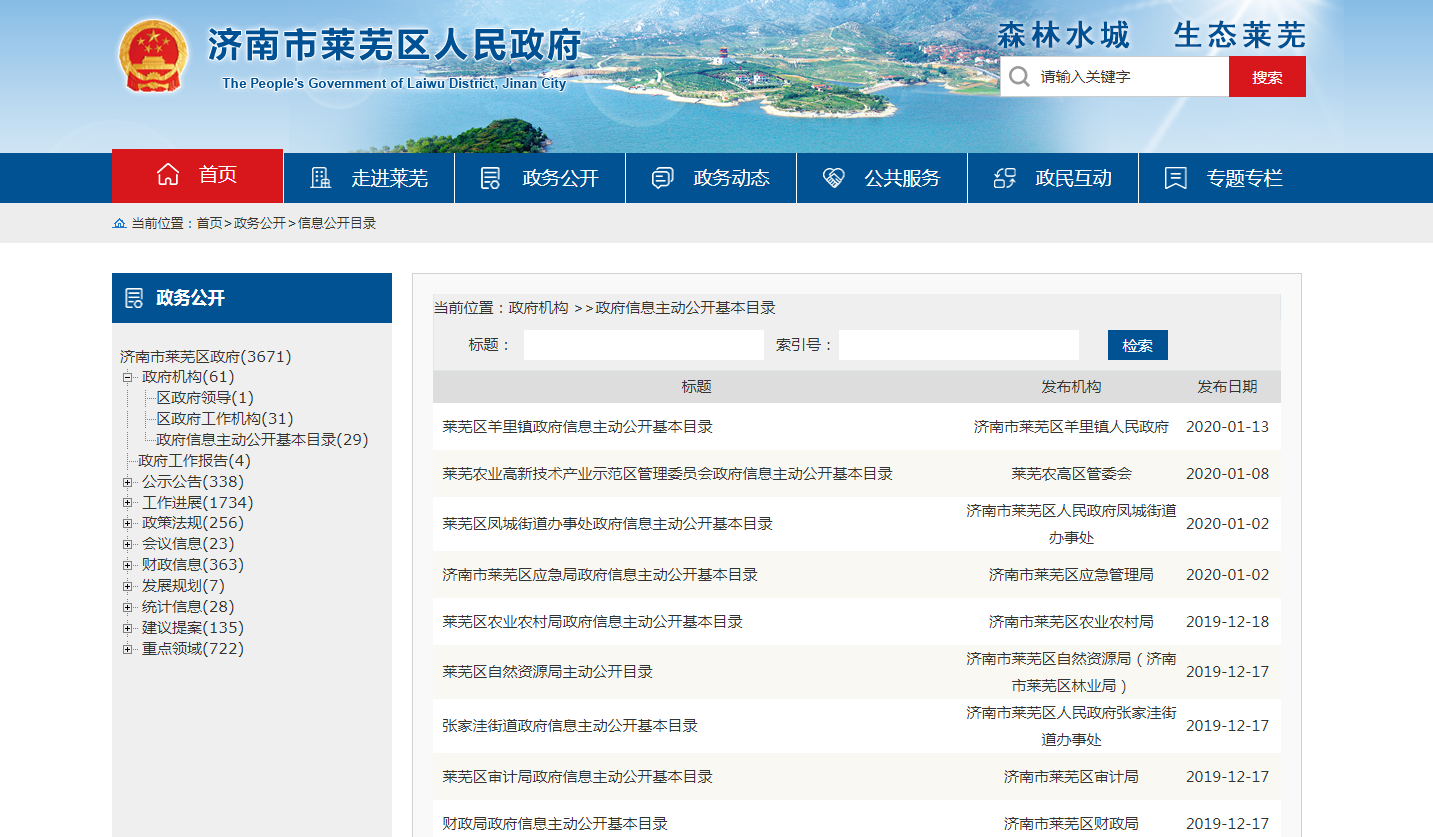Expand the 建议提案 tree node
1433x837 pixels.
[127, 628]
